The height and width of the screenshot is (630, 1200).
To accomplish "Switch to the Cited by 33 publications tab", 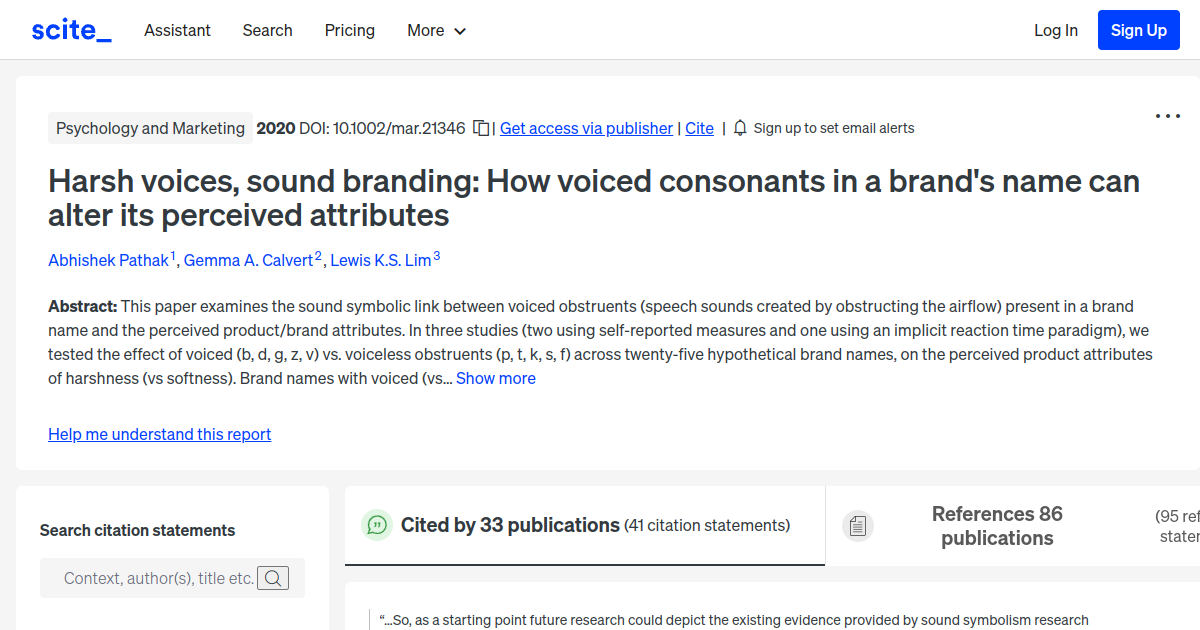I will (x=509, y=525).
